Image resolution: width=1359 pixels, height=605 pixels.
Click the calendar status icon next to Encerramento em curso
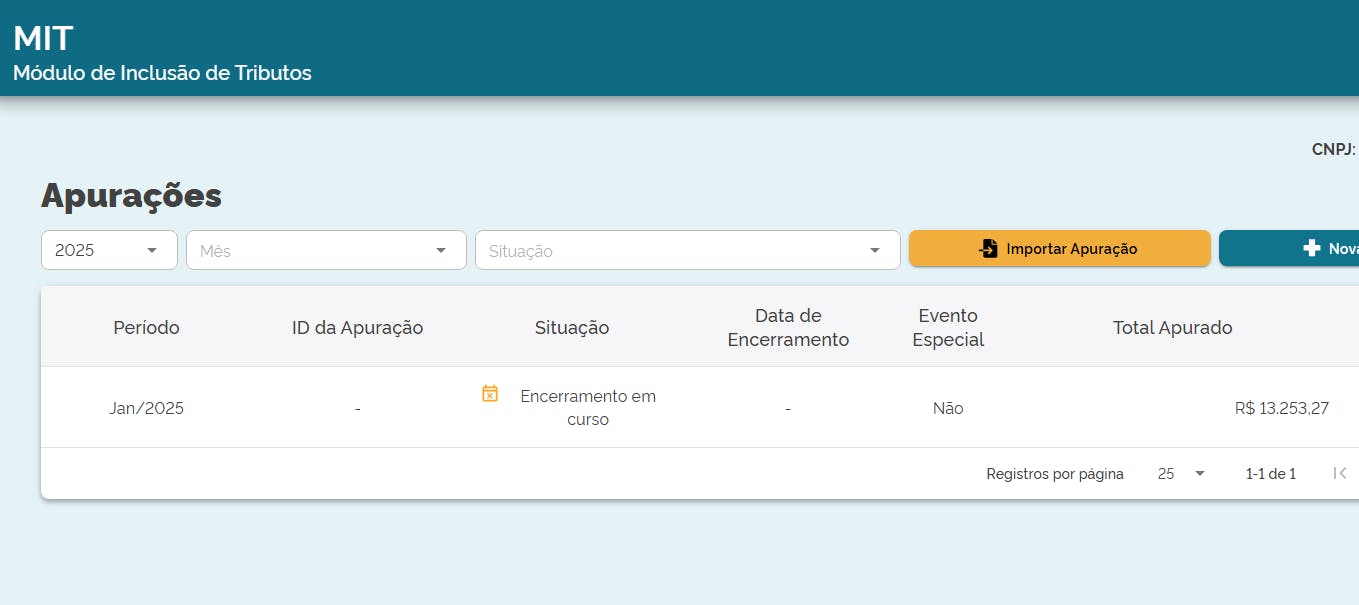click(x=490, y=393)
